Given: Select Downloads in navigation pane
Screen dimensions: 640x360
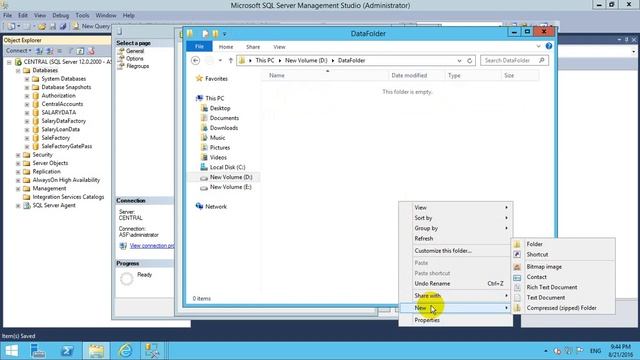Looking at the screenshot, I should click(x=224, y=128).
